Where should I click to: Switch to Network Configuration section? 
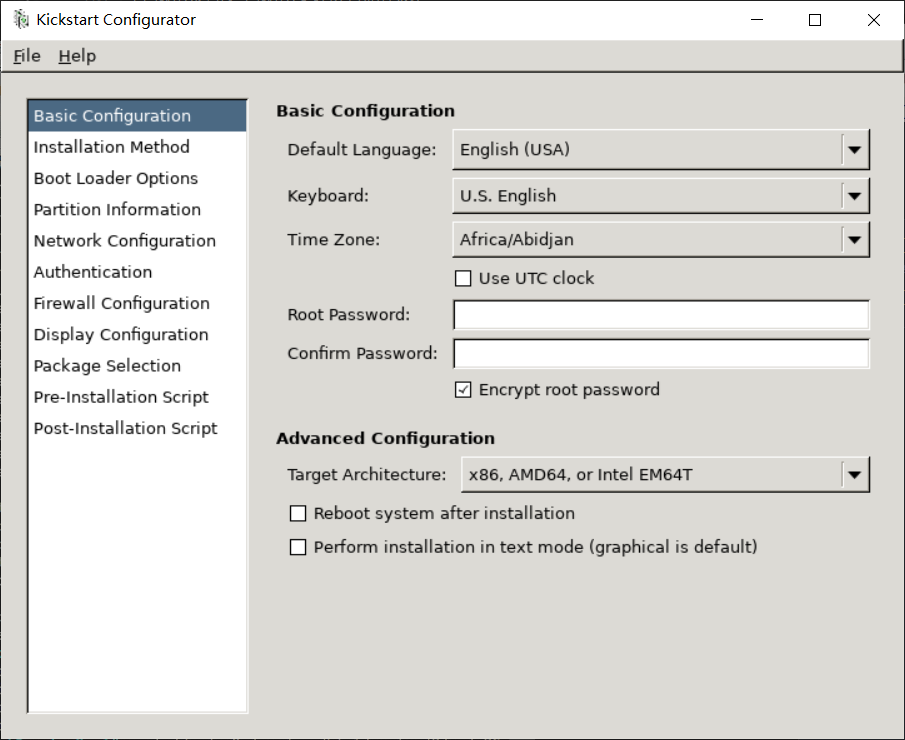(125, 241)
